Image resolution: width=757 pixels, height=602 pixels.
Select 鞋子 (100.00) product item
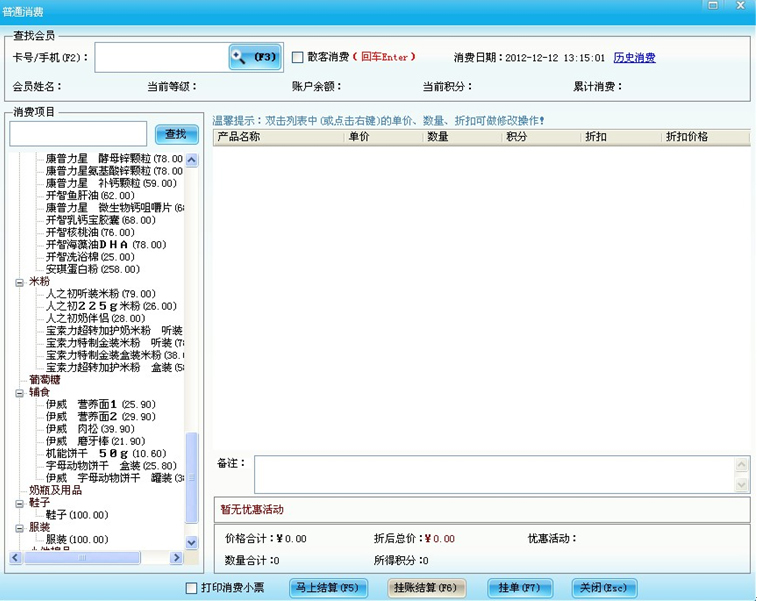pyautogui.click(x=77, y=515)
